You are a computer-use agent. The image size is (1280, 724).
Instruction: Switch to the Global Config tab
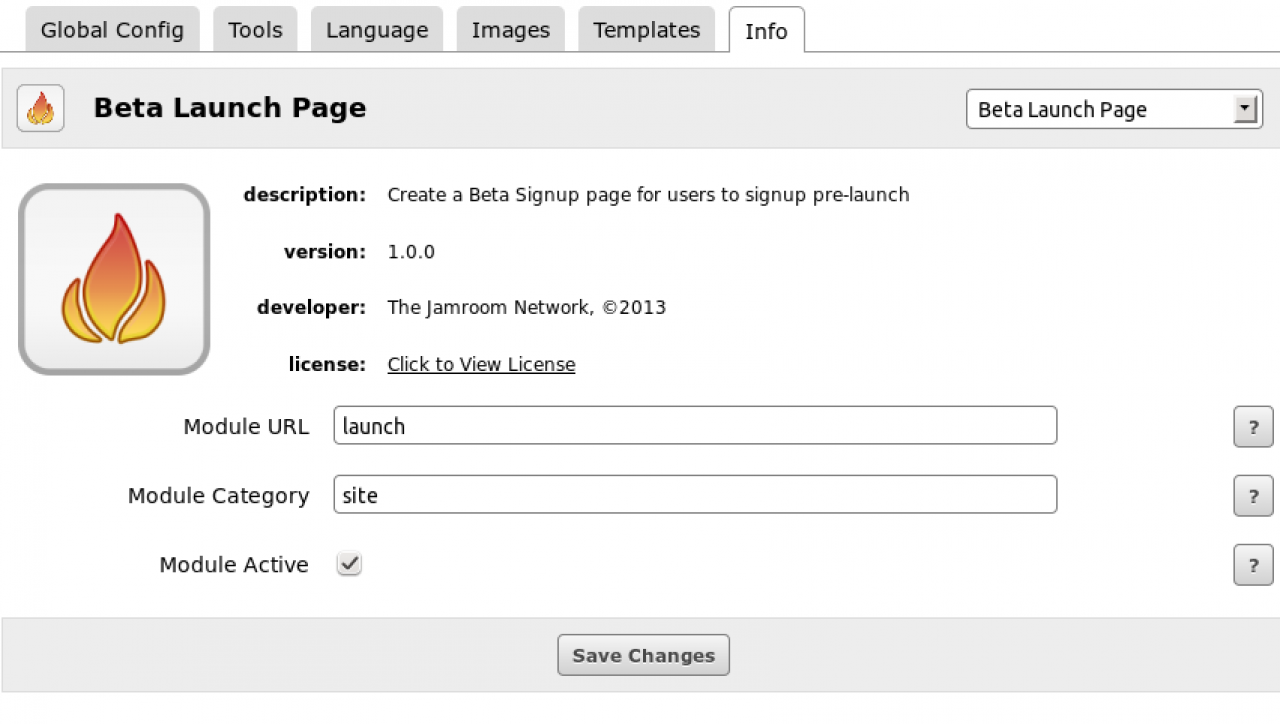coord(112,30)
